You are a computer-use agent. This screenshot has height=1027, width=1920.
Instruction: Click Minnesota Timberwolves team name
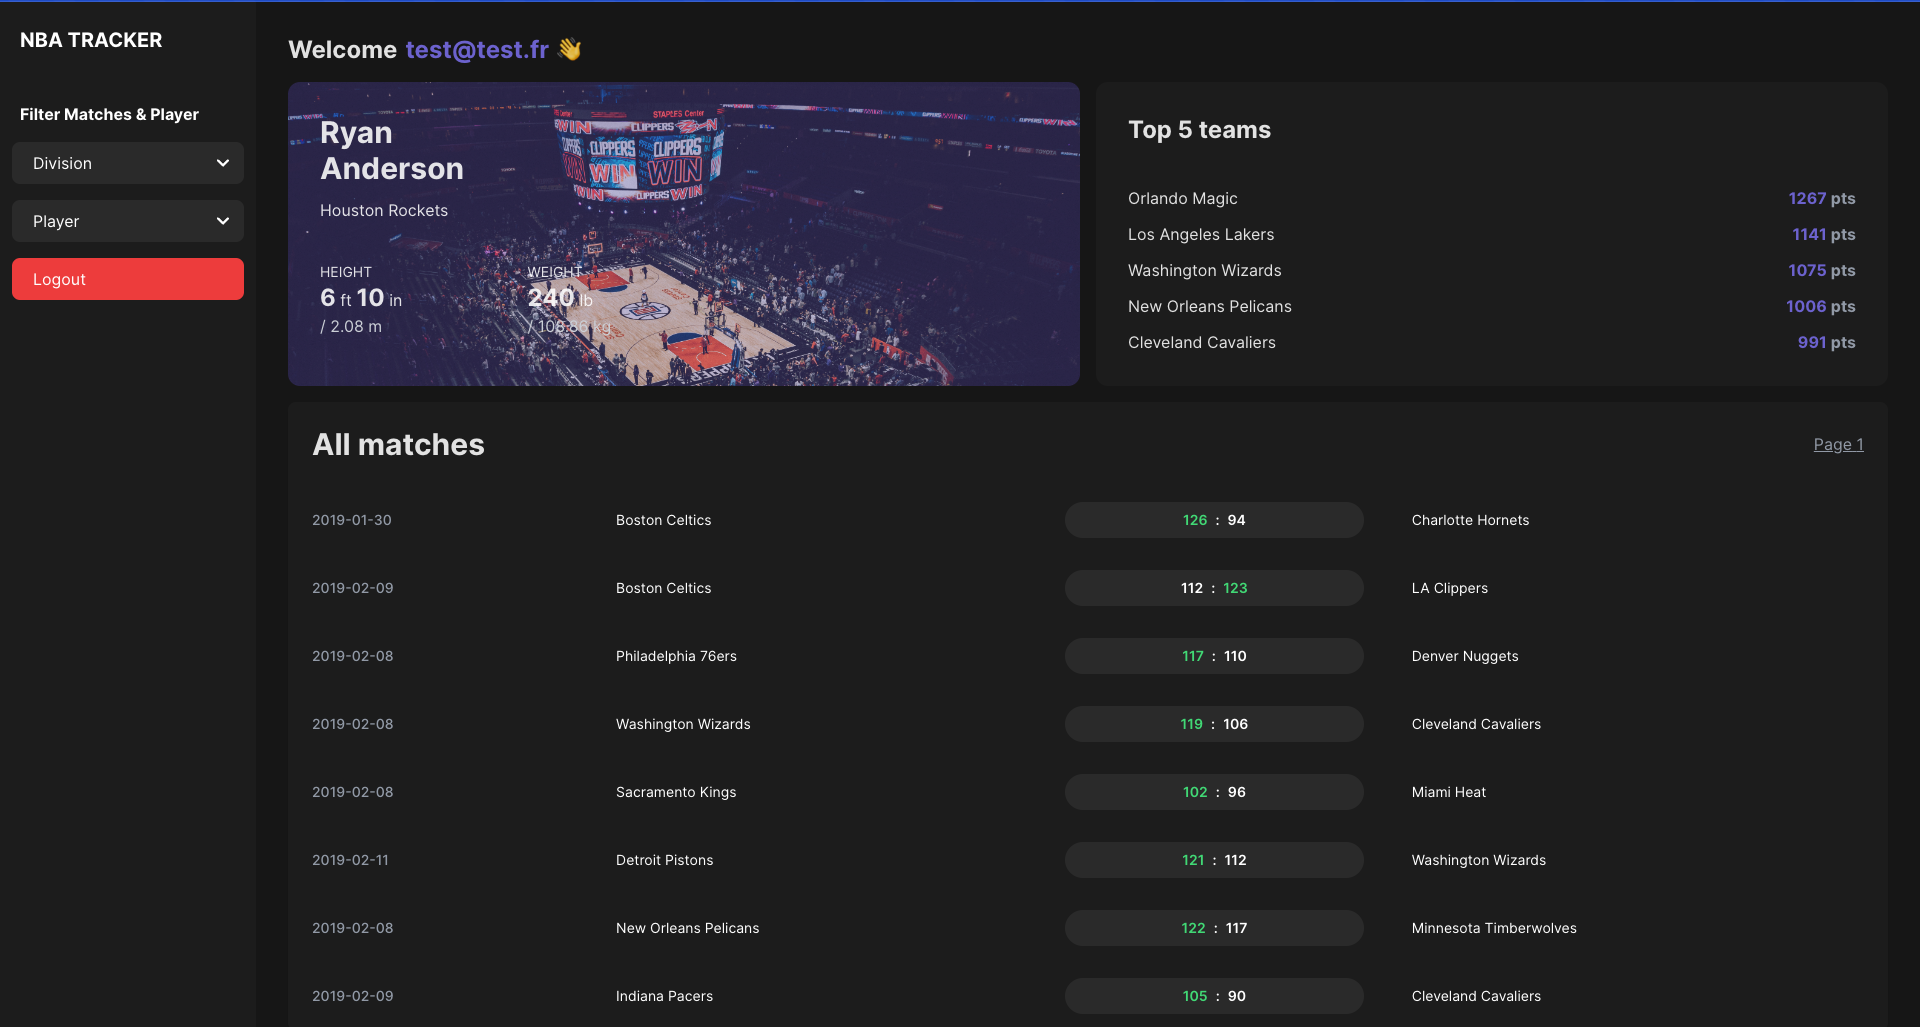(1494, 928)
